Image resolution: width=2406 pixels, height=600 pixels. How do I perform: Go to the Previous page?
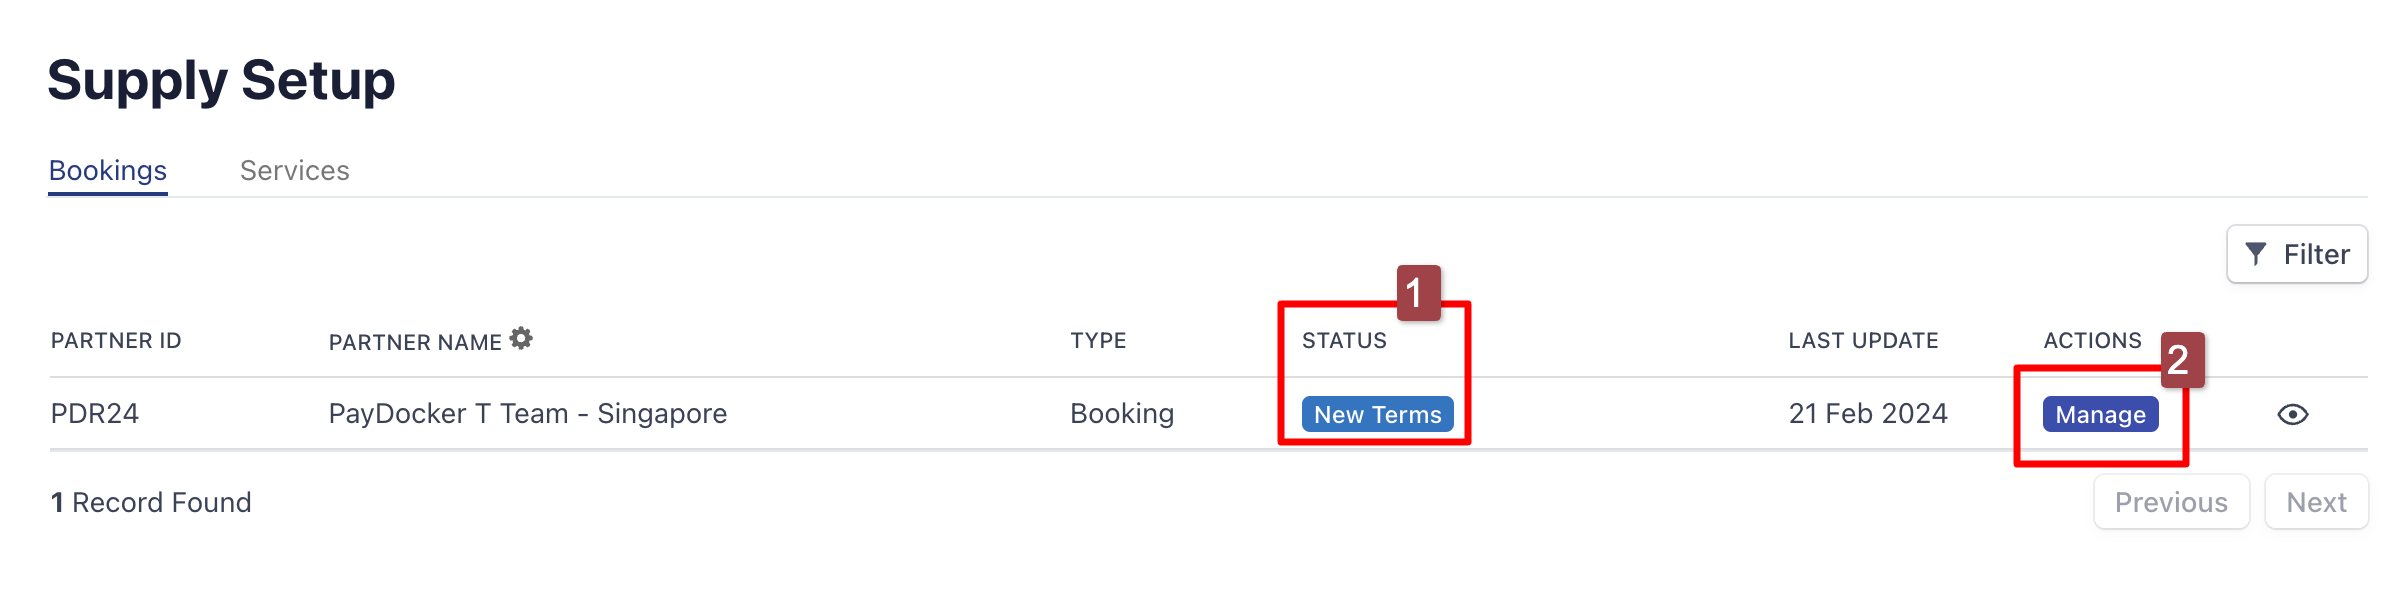tap(2171, 502)
